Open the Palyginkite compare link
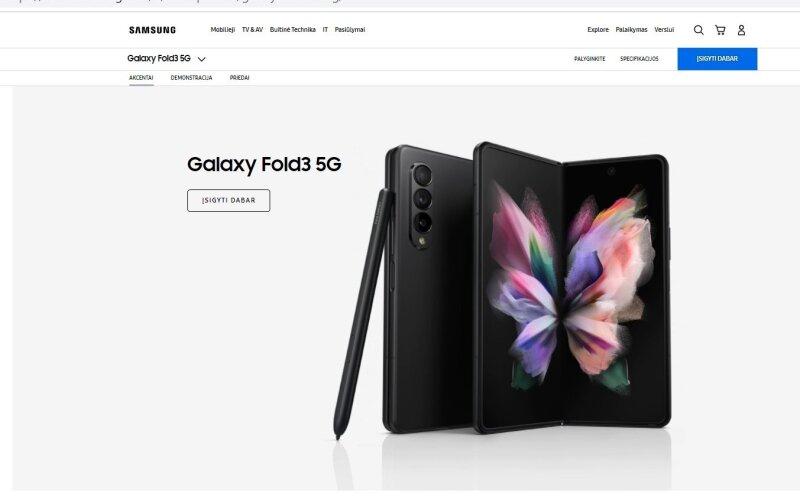This screenshot has height=500, width=800. click(589, 59)
